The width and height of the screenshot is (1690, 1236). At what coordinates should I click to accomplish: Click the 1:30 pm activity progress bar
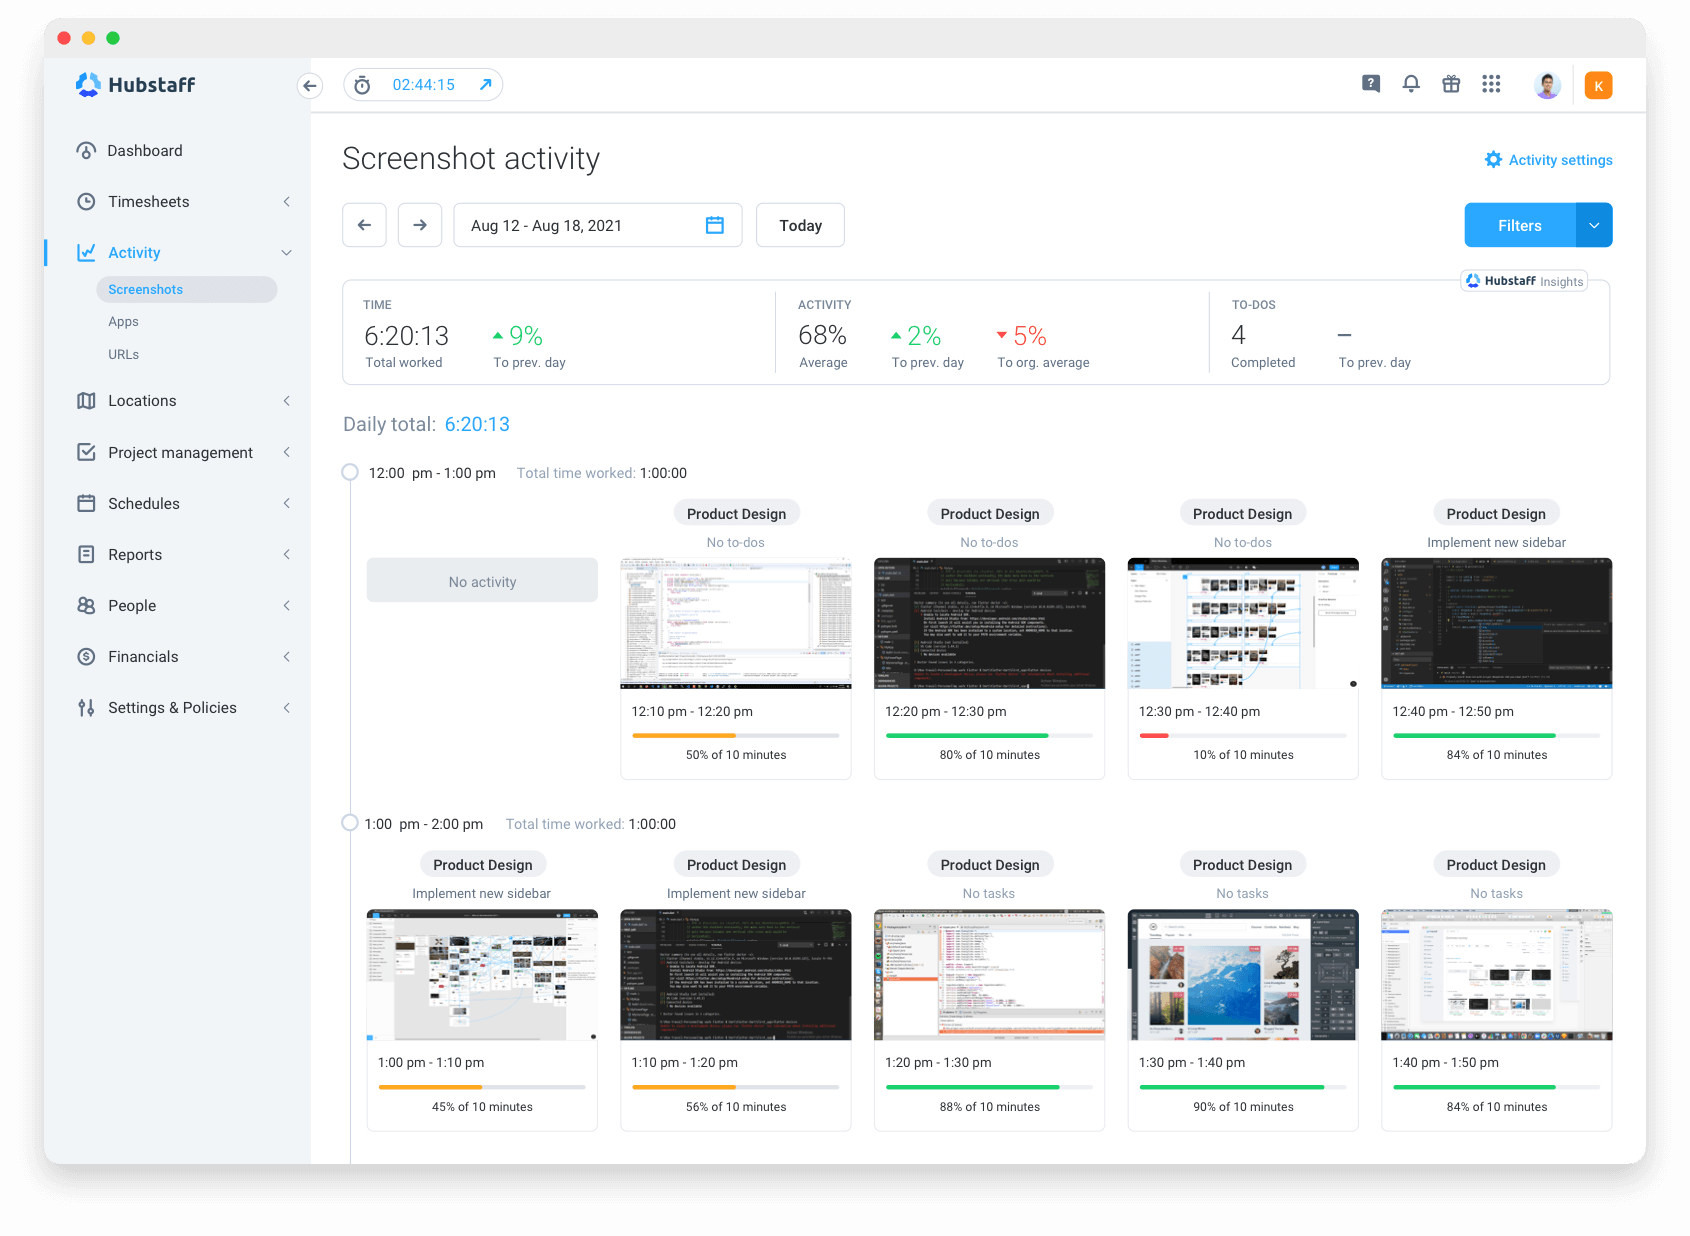[1243, 1087]
